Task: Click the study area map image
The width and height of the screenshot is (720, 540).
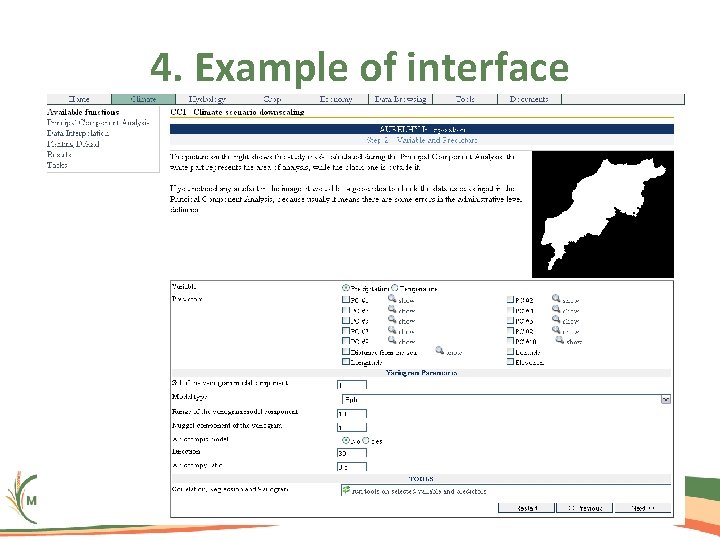Action: pos(602,214)
